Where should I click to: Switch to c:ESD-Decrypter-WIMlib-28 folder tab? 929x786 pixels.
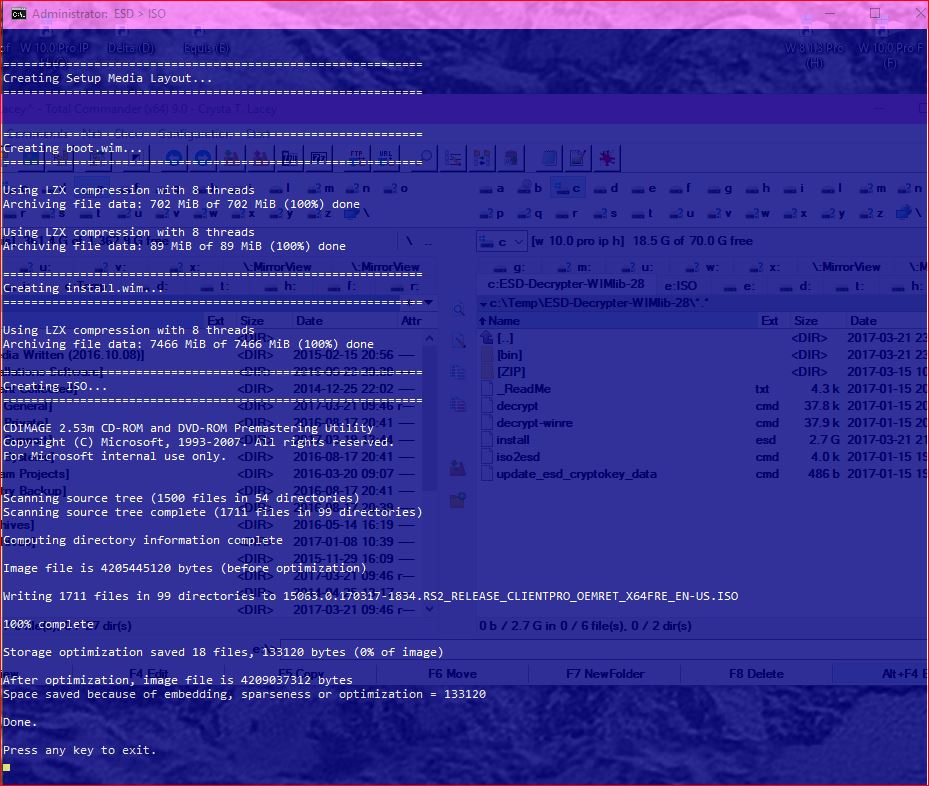click(x=565, y=285)
